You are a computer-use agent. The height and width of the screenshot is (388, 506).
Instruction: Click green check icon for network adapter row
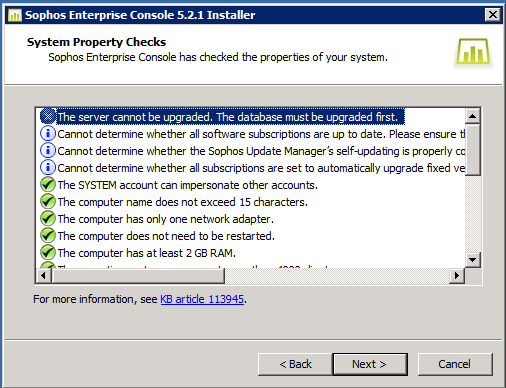pos(48,219)
